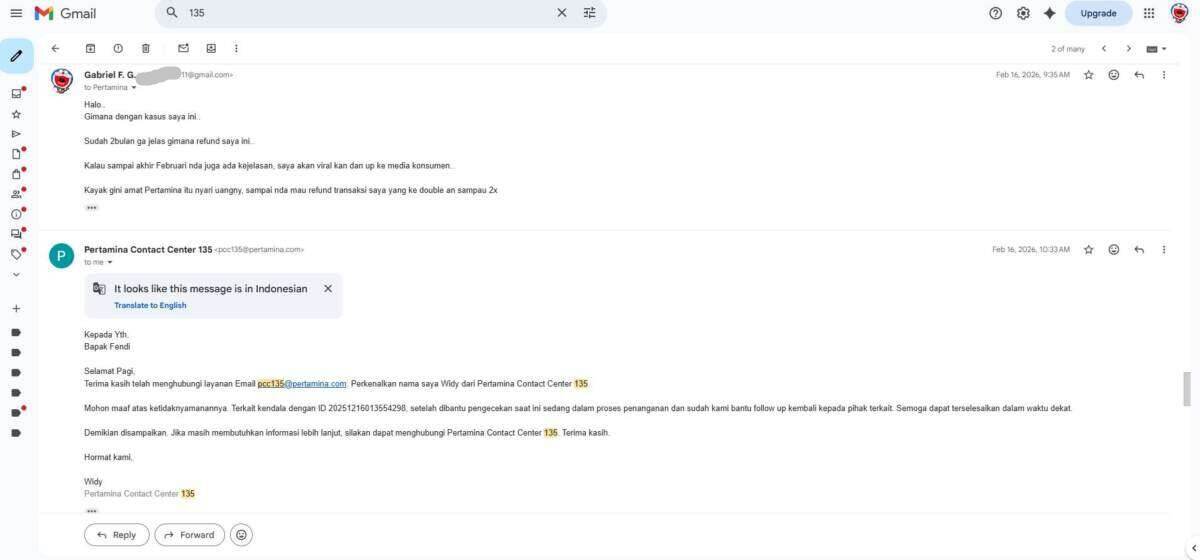1200x560 pixels.
Task: Archive this email conversation
Action: 90,48
